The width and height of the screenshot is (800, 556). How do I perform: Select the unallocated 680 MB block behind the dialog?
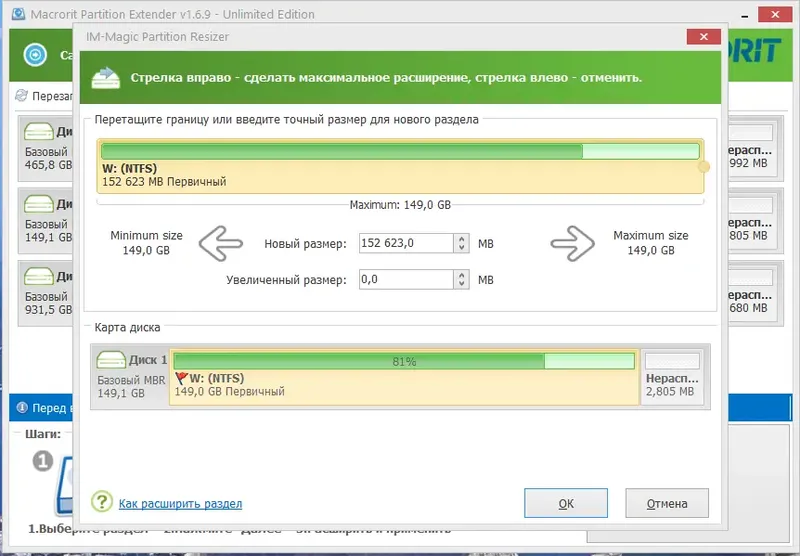pos(753,293)
